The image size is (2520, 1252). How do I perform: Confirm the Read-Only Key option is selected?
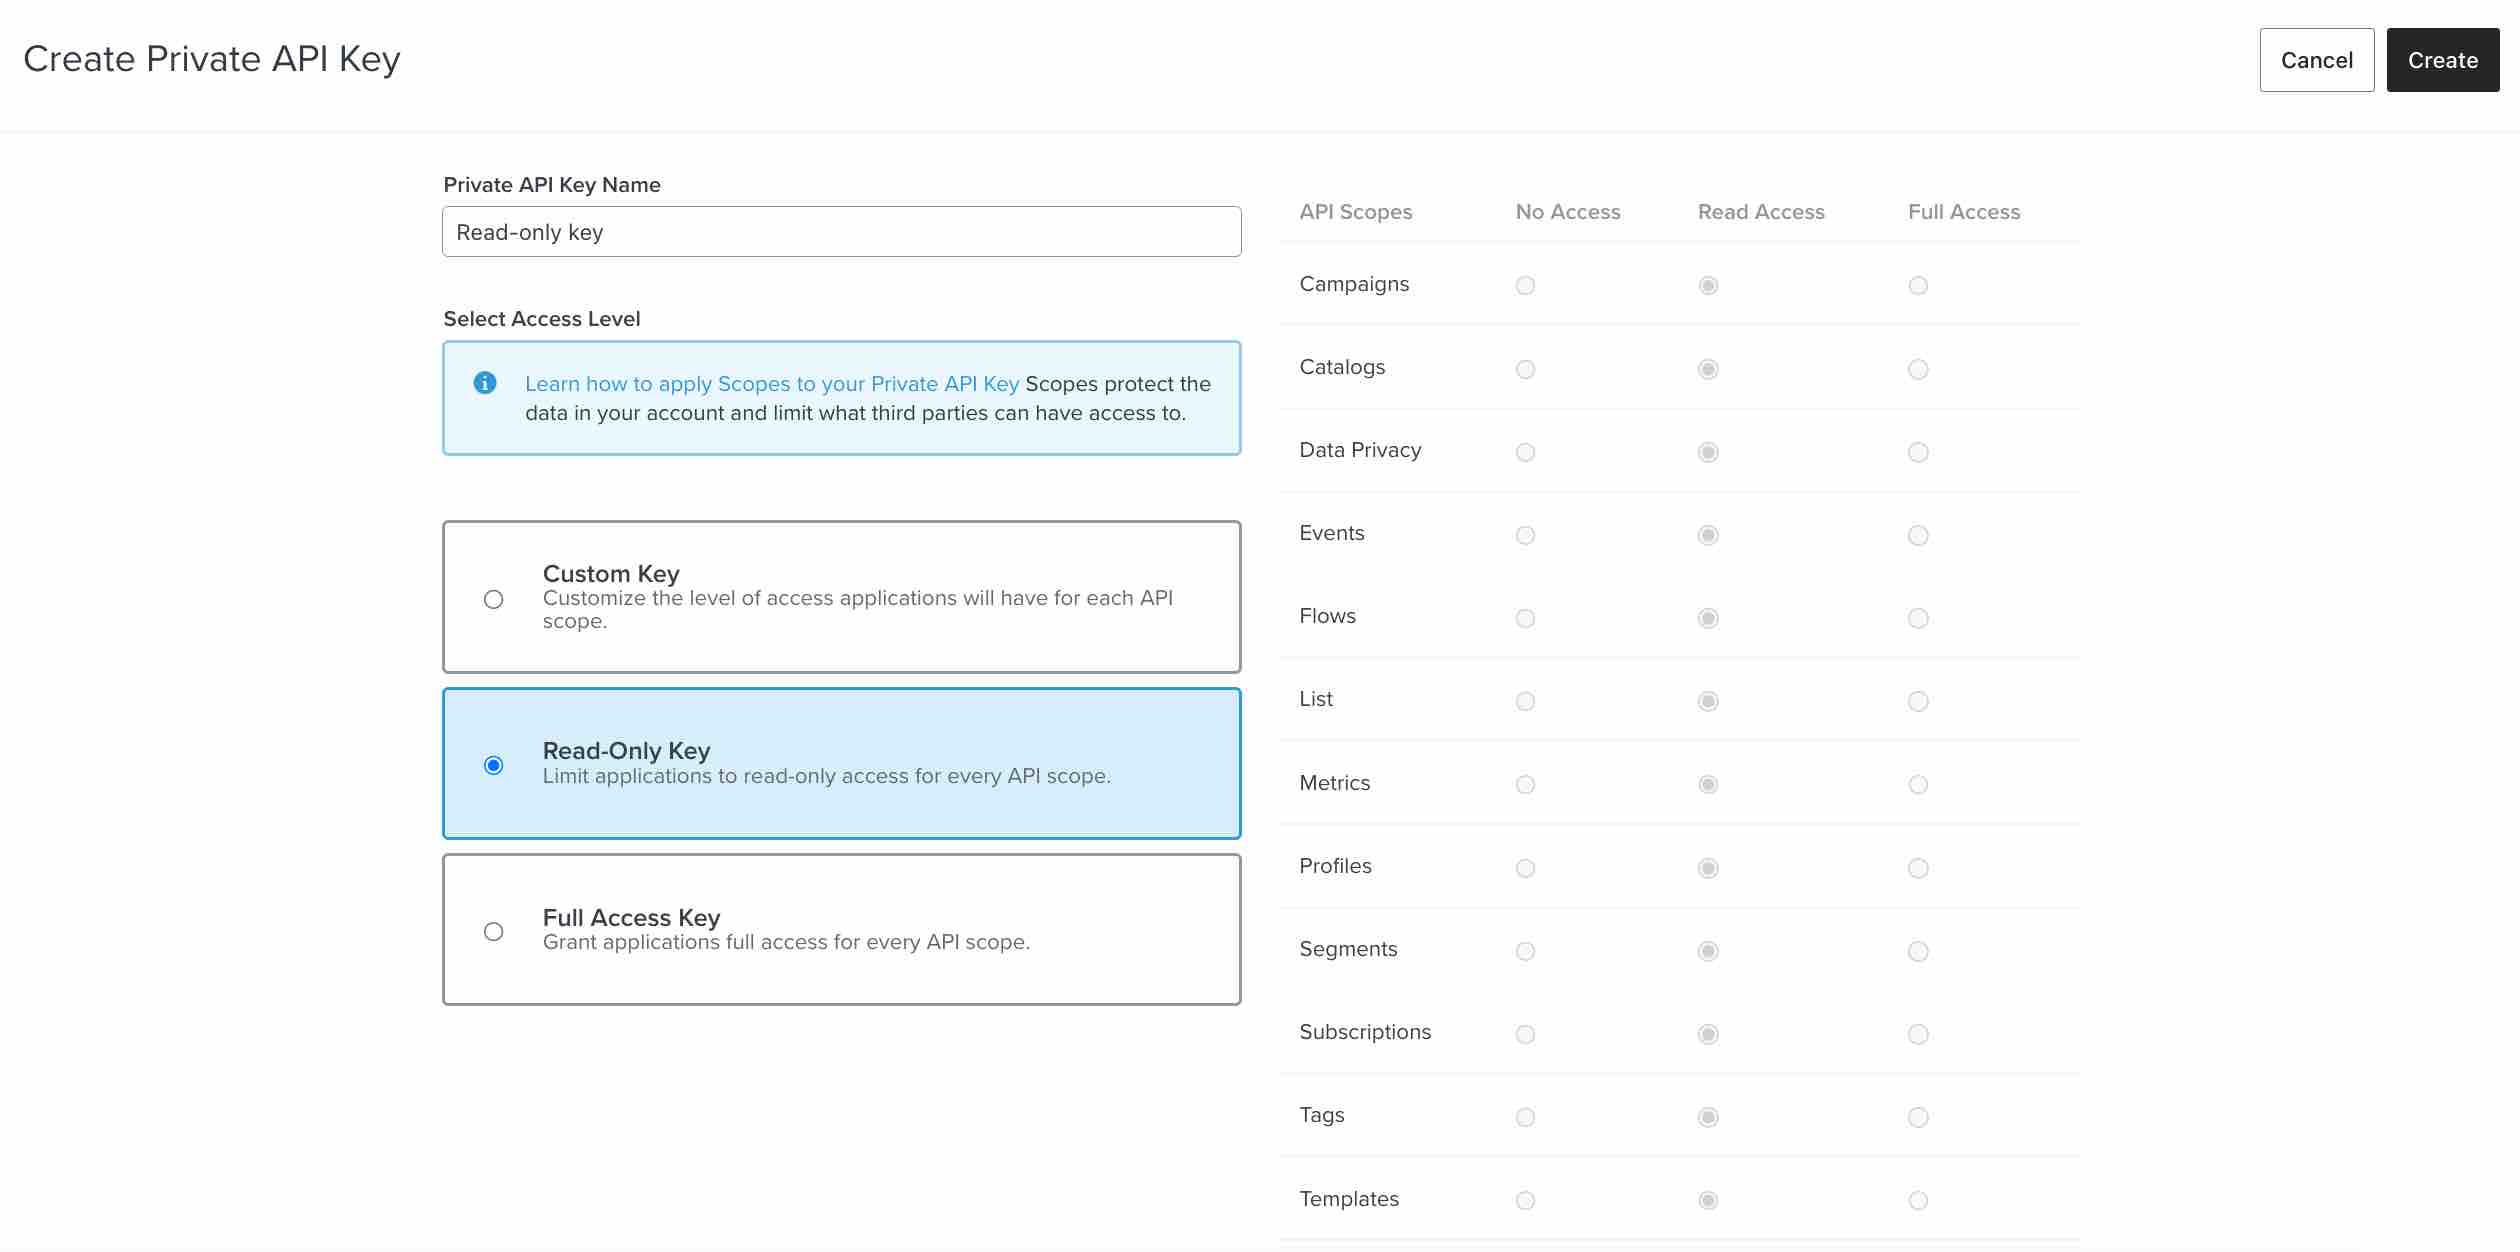pos(493,765)
